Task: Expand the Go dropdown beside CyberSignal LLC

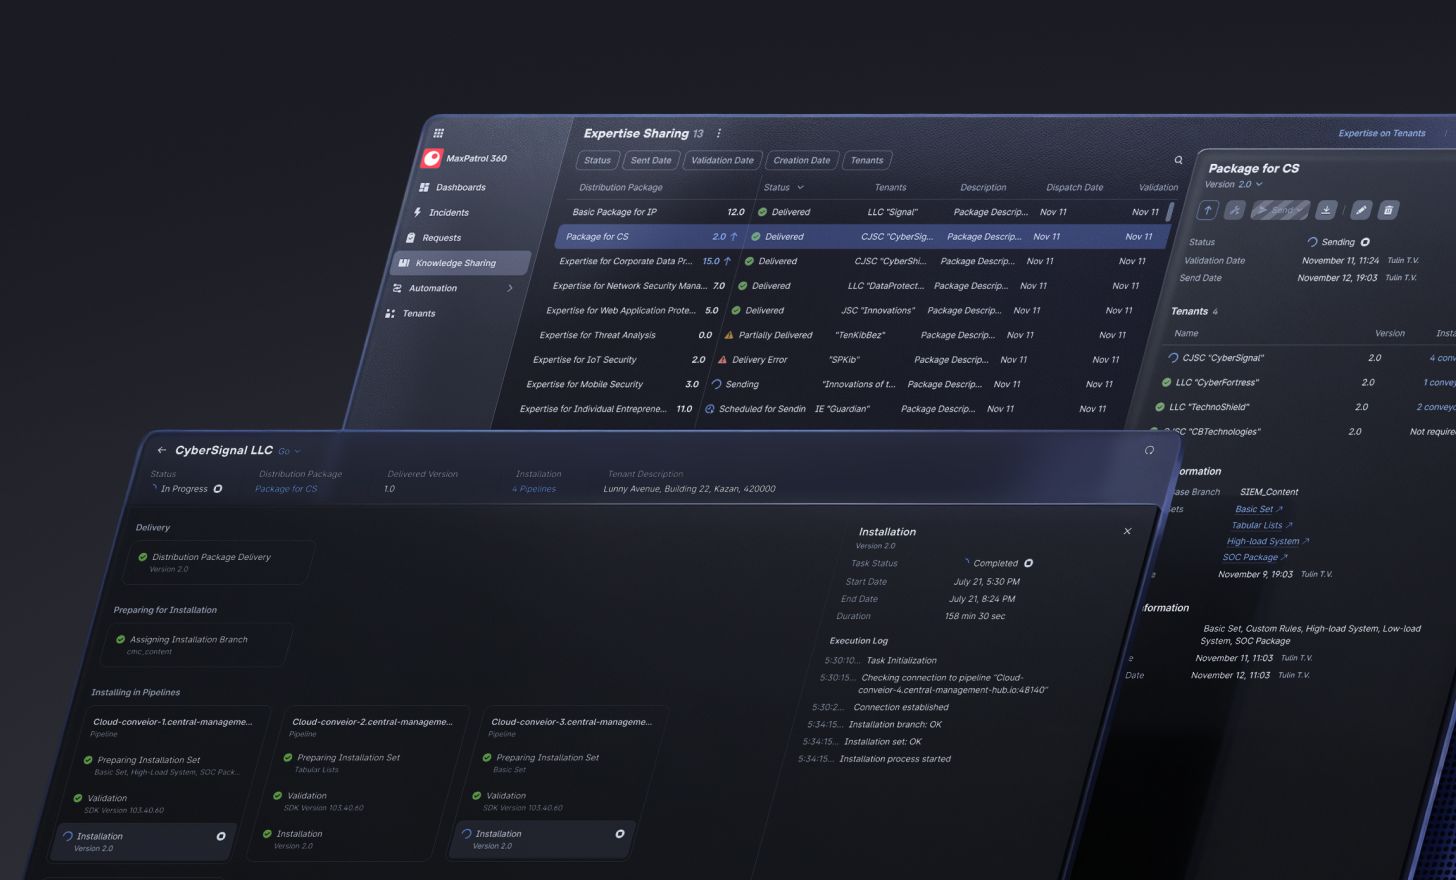Action: click(x=289, y=451)
